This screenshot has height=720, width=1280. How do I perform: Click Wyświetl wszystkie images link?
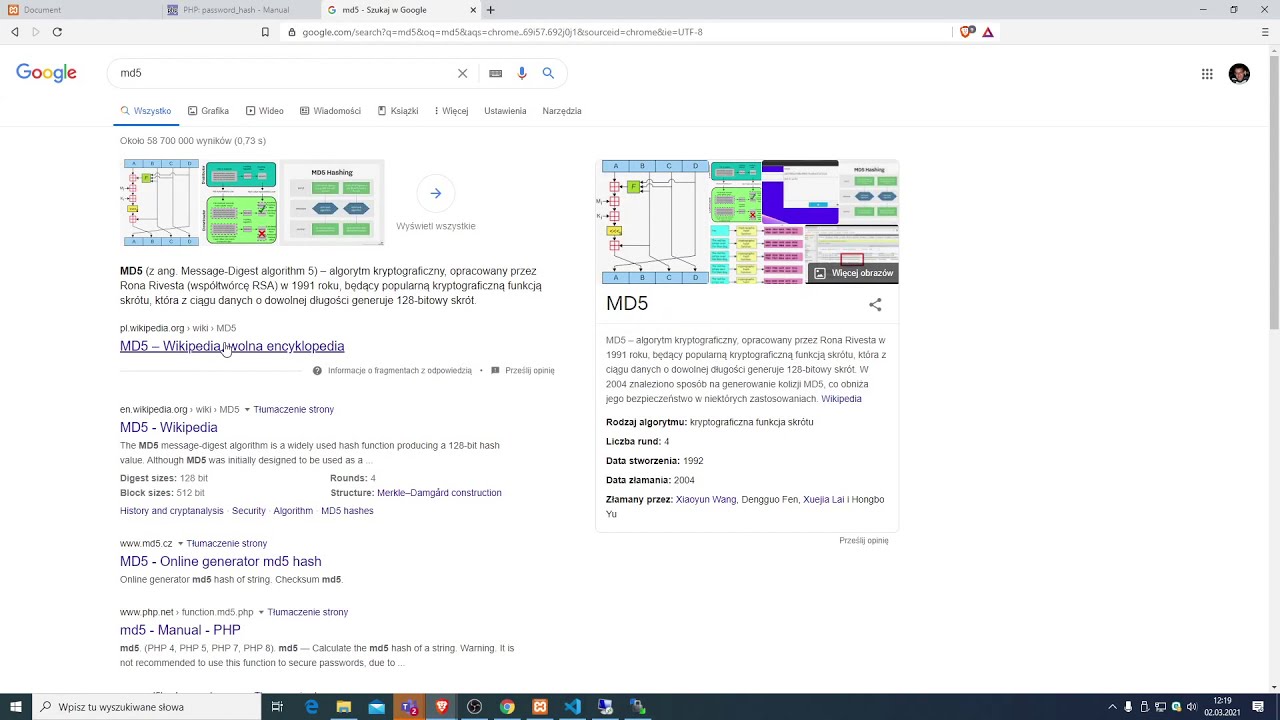coord(436,226)
